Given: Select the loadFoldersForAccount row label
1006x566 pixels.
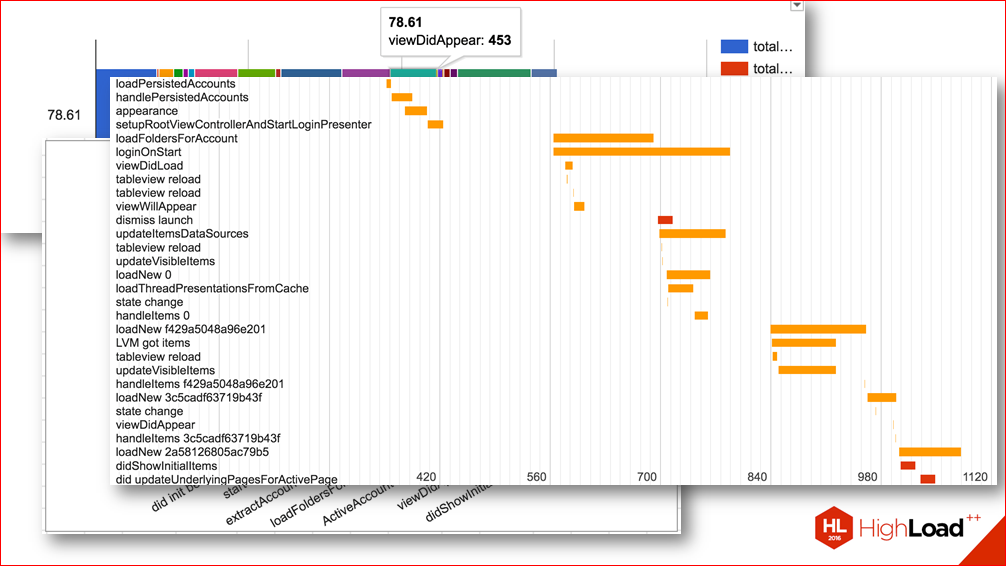Looking at the screenshot, I should [x=176, y=138].
